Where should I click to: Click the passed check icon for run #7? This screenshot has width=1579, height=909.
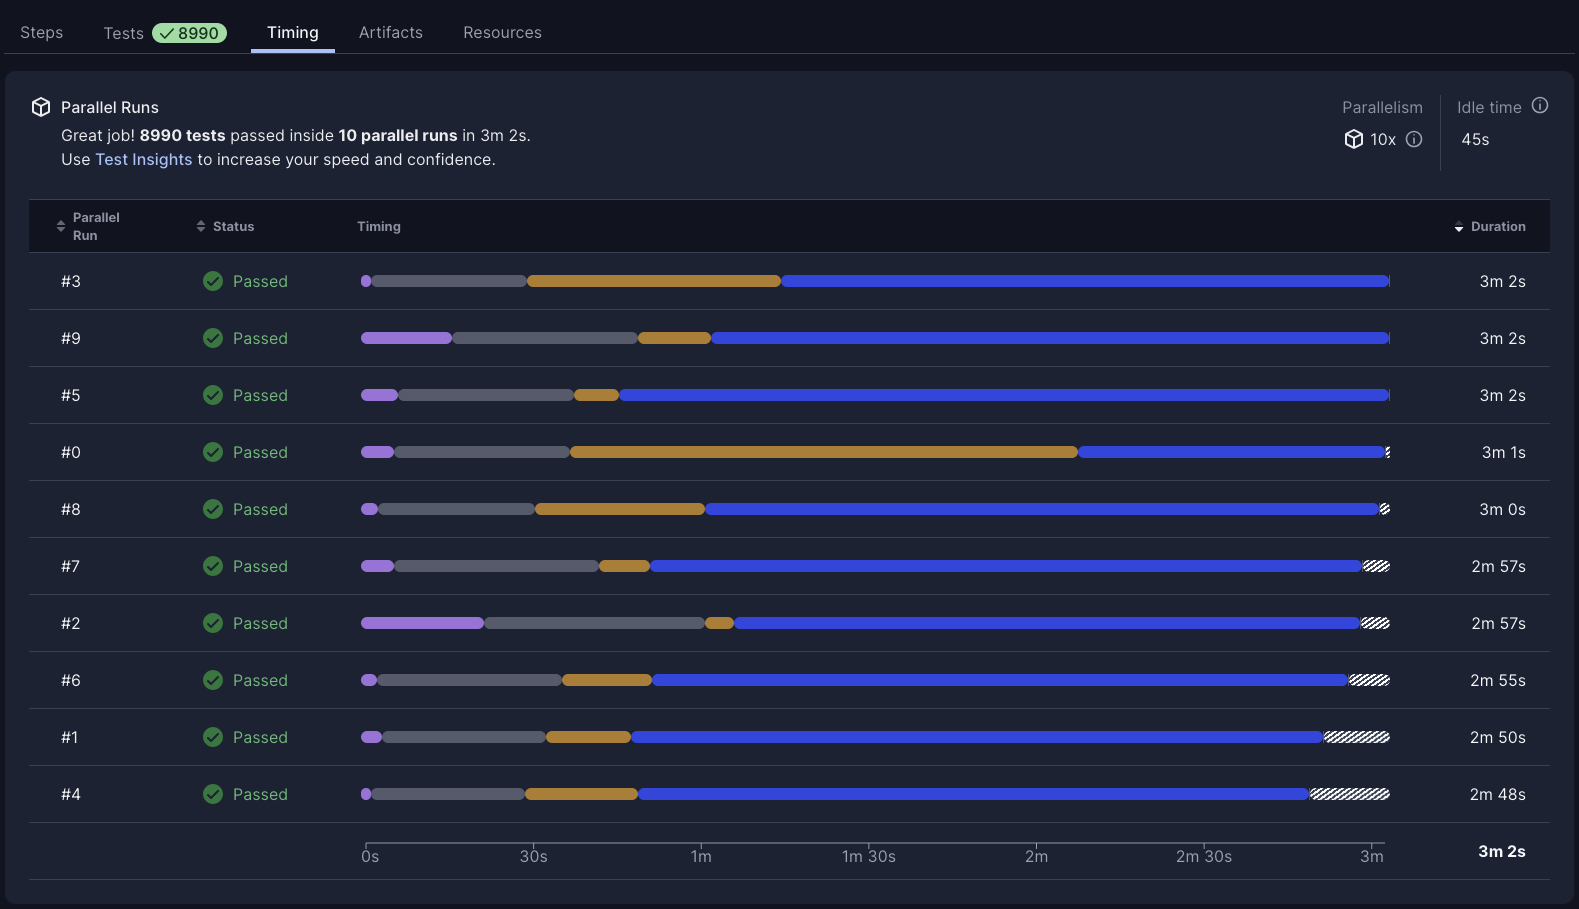click(x=213, y=566)
